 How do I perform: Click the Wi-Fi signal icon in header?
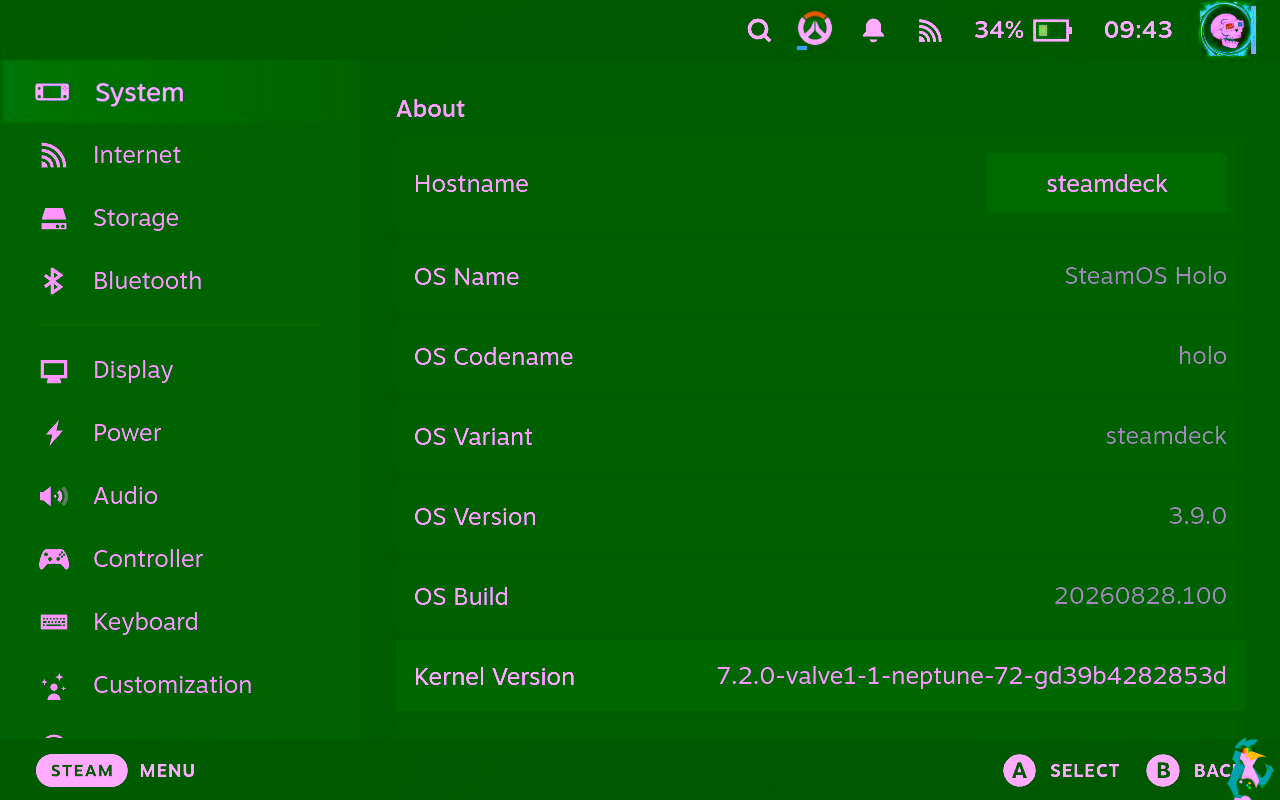pyautogui.click(x=930, y=31)
